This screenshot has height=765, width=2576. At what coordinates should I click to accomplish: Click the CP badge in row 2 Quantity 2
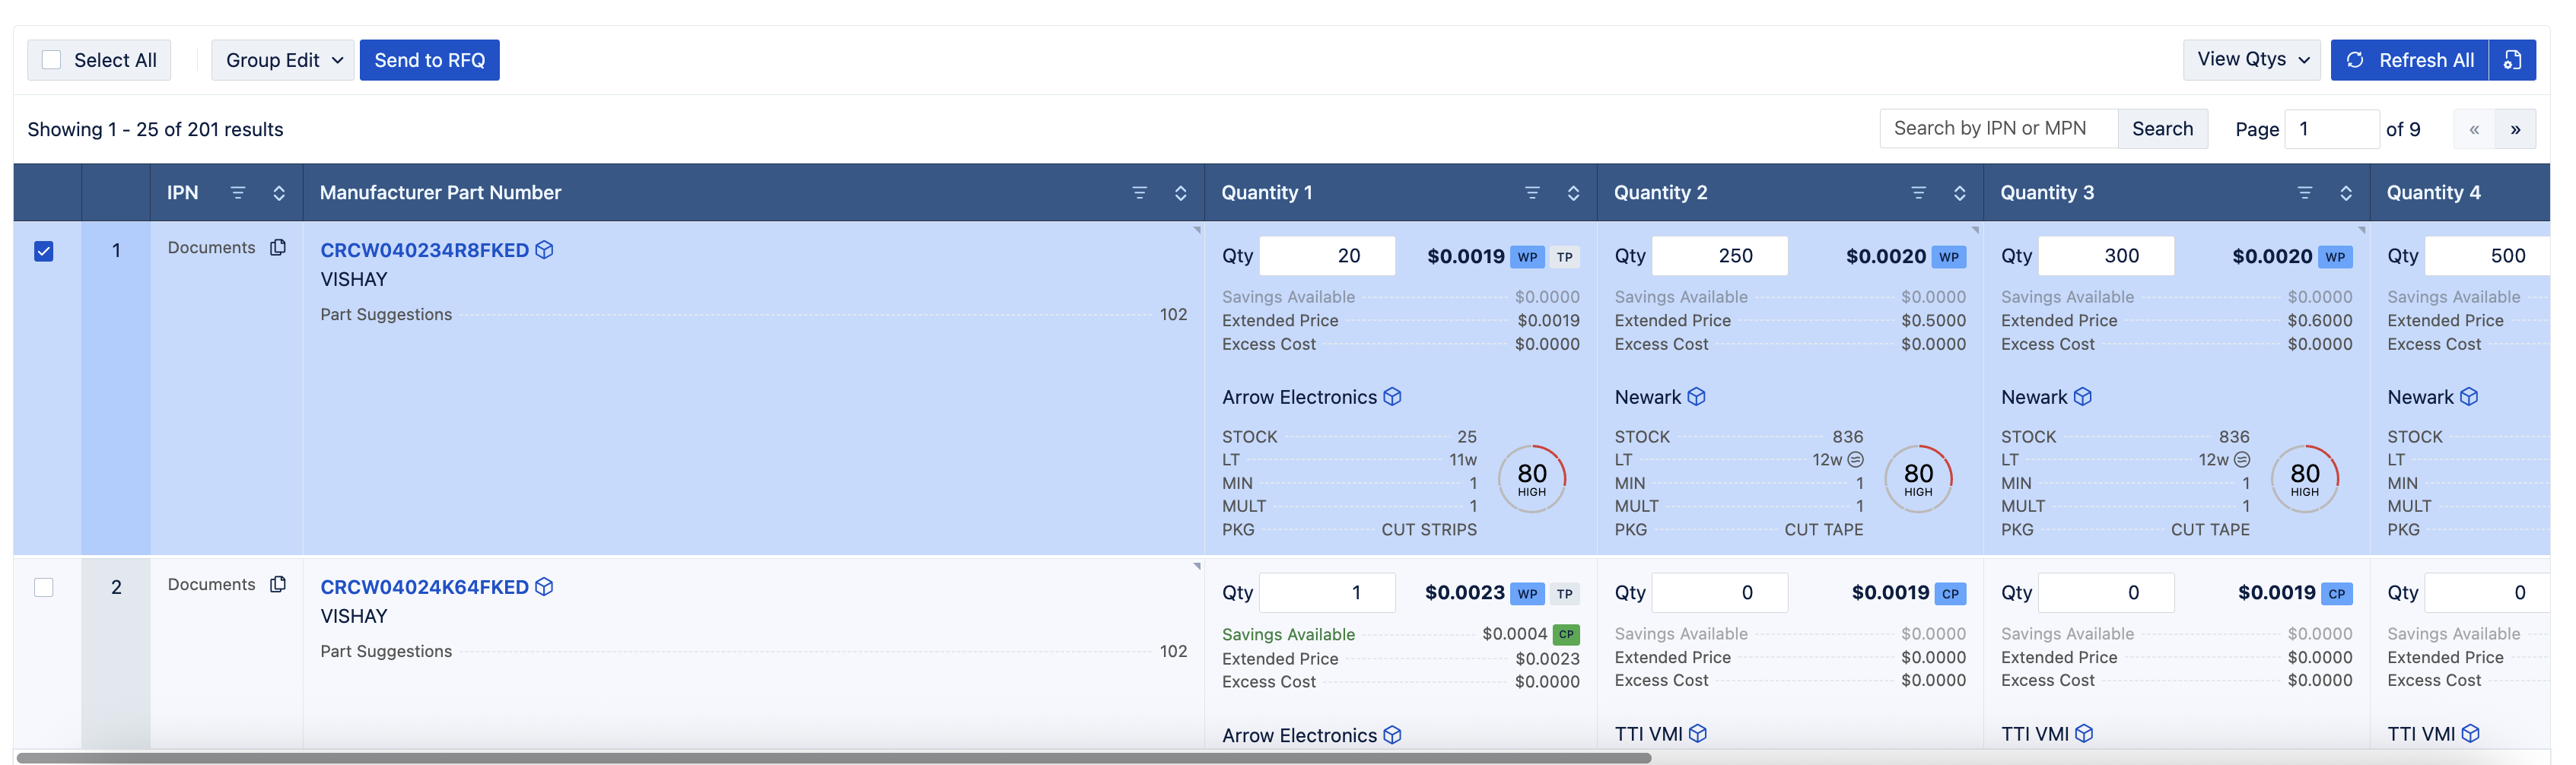(1950, 594)
